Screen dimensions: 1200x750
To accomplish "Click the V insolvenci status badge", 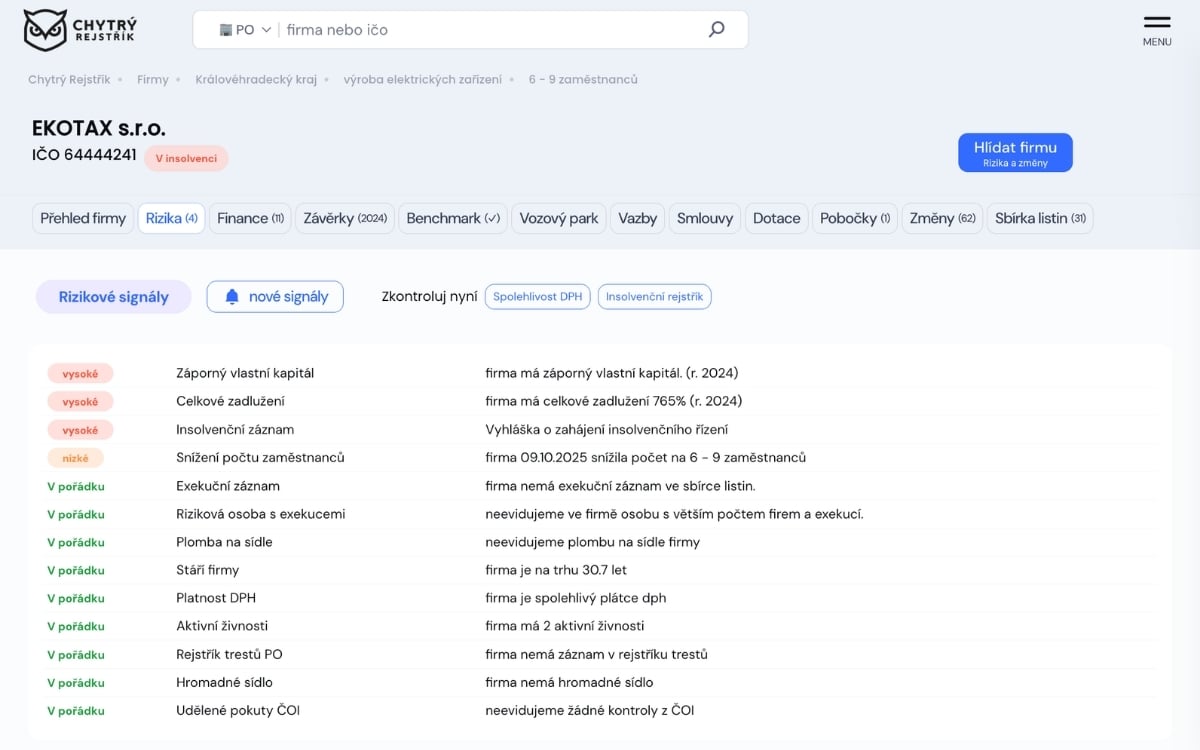I will point(186,158).
